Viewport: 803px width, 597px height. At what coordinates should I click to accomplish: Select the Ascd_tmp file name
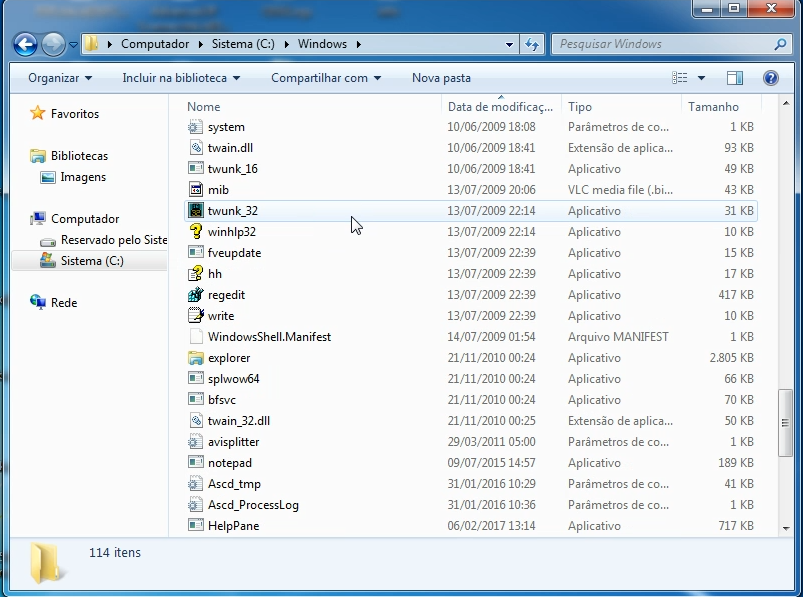pyautogui.click(x=234, y=484)
